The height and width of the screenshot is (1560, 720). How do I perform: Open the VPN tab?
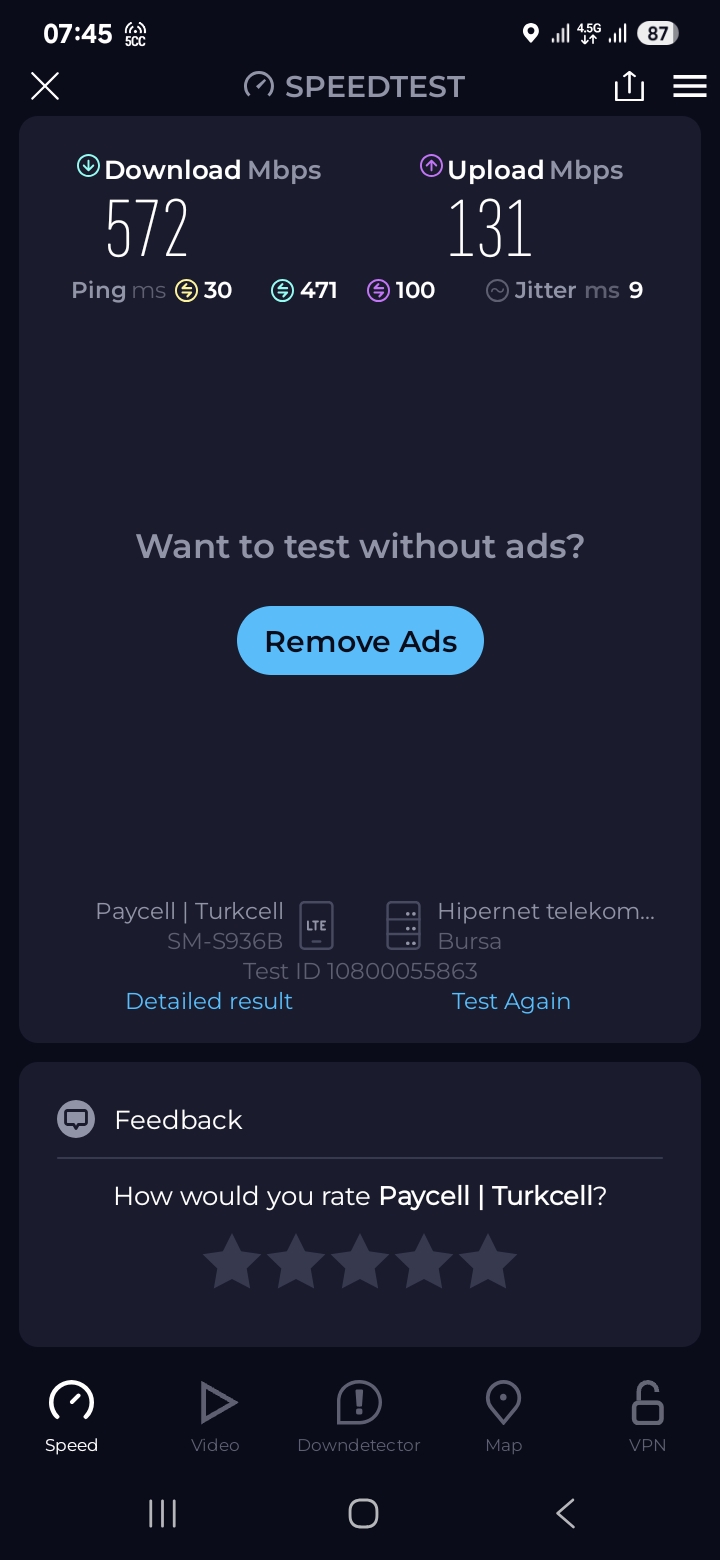[x=647, y=1416]
